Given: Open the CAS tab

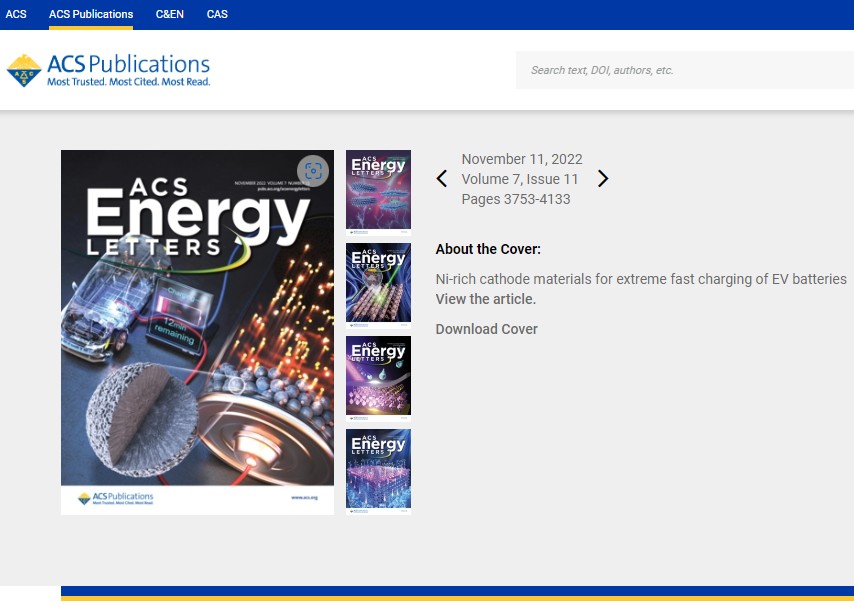Looking at the screenshot, I should tap(217, 14).
